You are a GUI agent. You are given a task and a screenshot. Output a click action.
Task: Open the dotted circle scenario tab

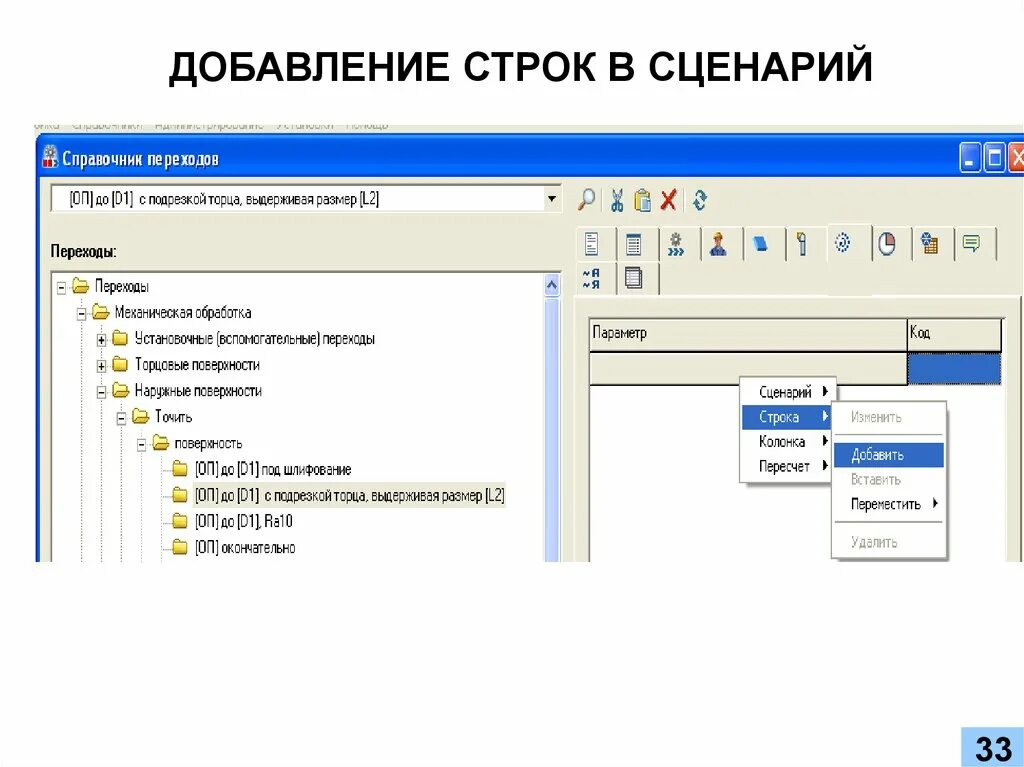coord(843,243)
